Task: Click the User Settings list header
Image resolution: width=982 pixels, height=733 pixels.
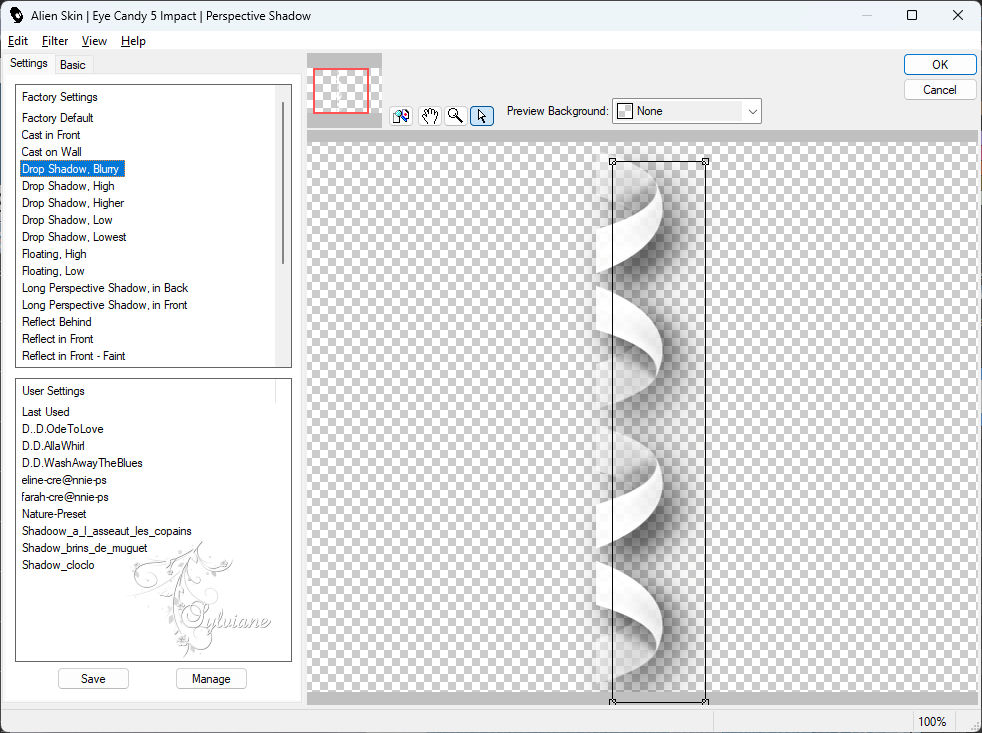Action: [53, 390]
